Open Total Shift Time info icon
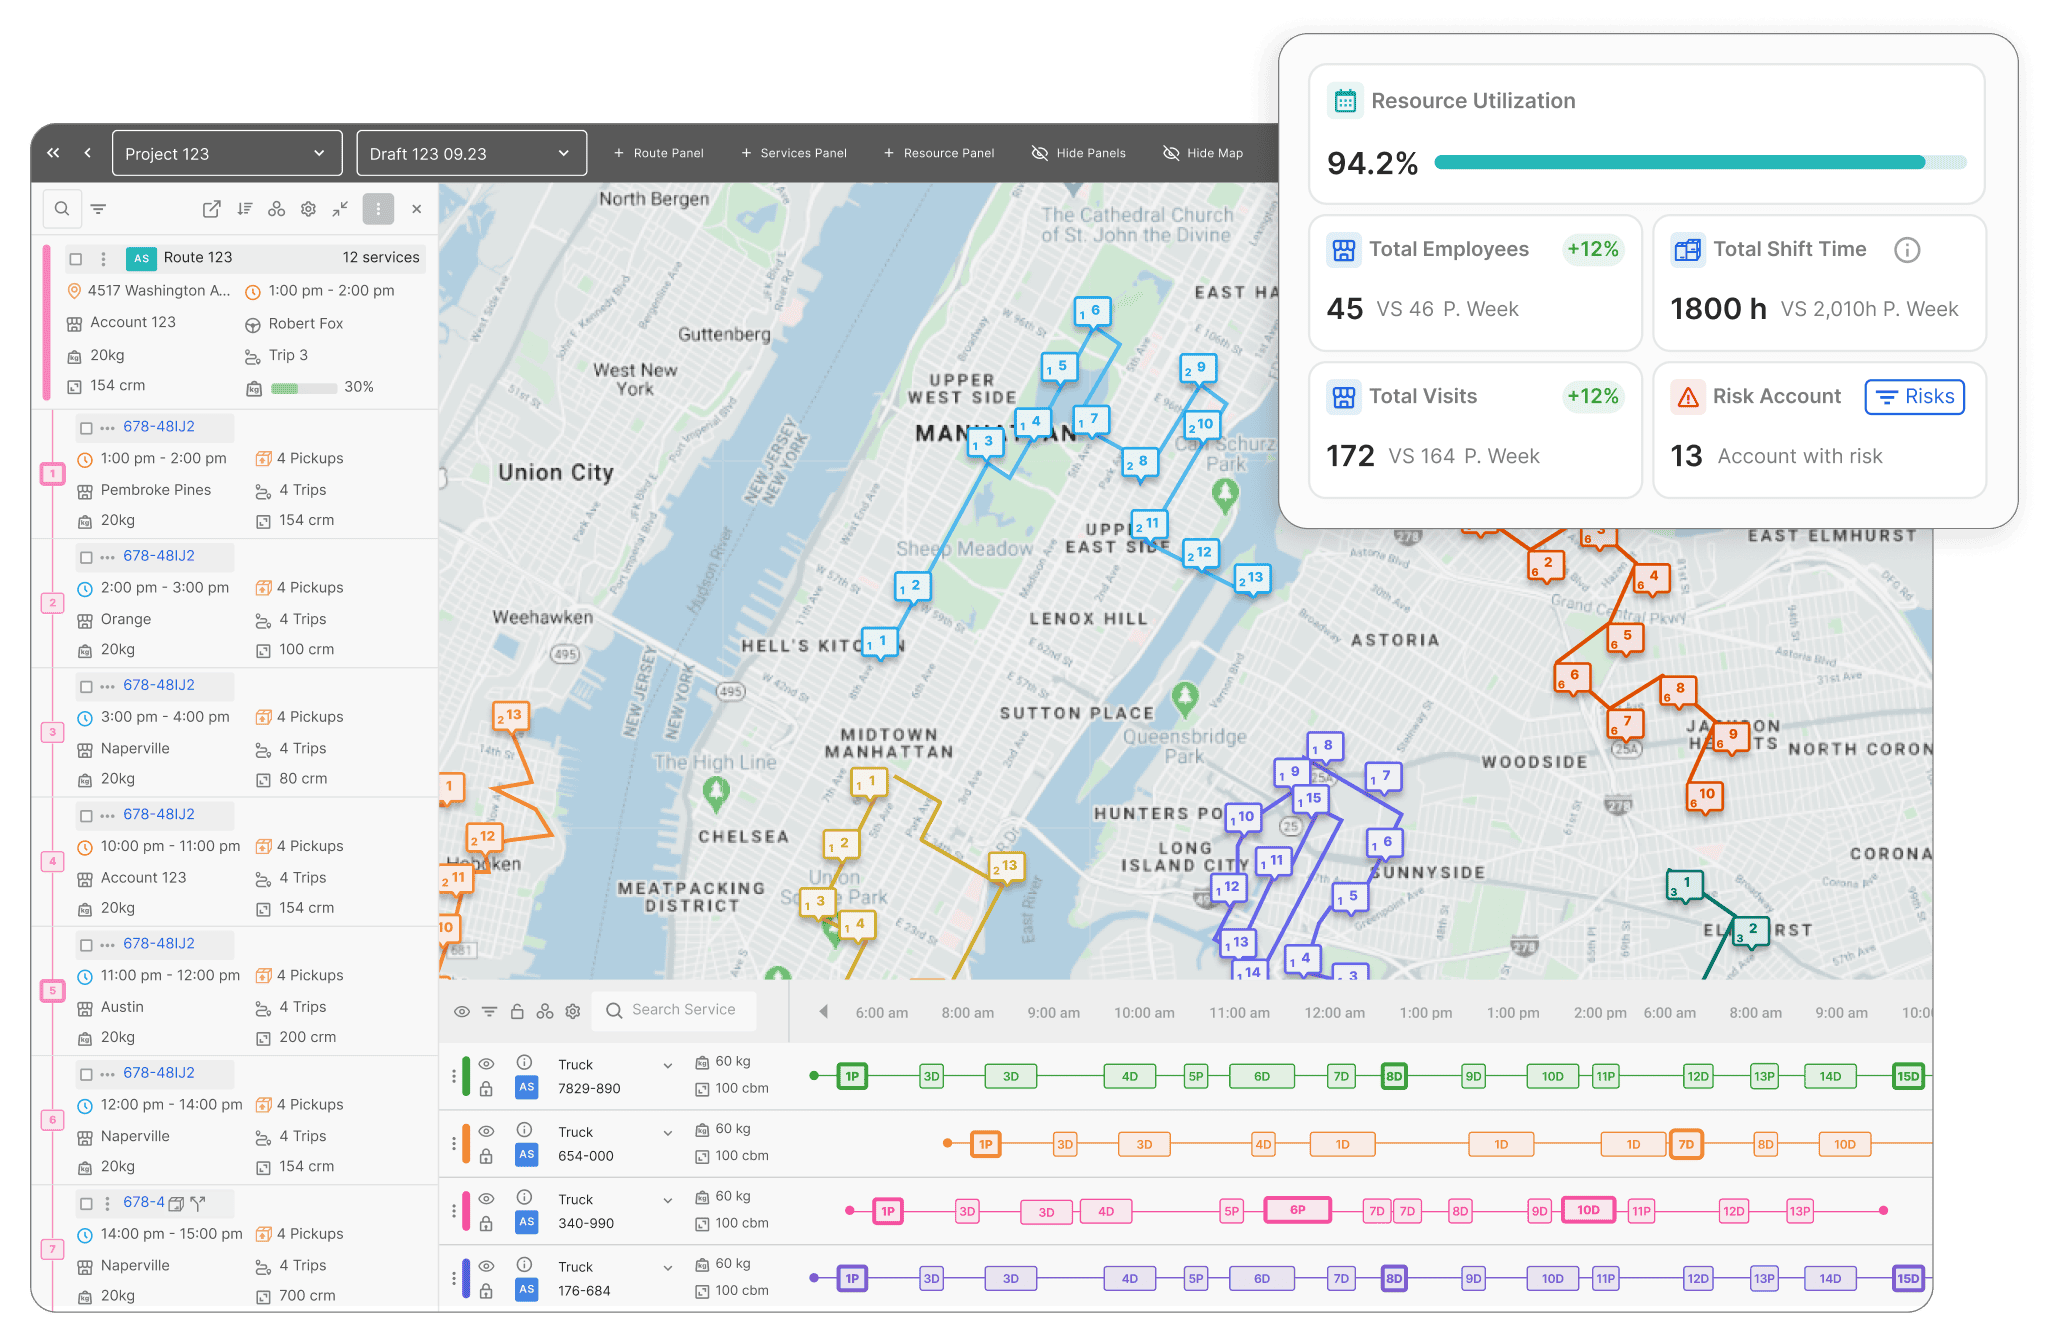The width and height of the screenshot is (2051, 1333). coord(1907,250)
